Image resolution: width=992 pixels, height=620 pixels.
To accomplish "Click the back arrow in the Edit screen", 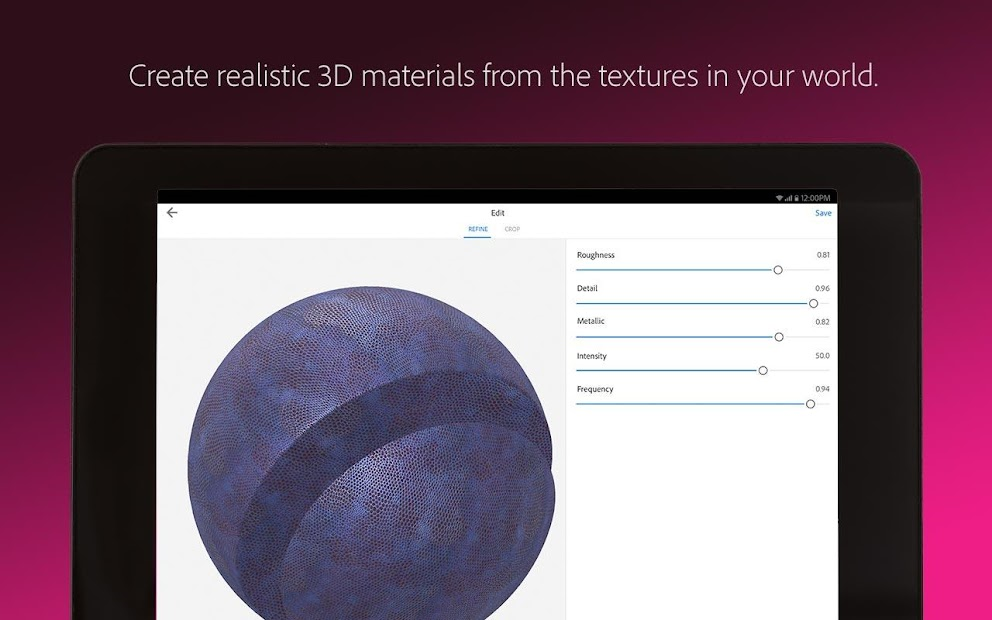I will coord(171,212).
